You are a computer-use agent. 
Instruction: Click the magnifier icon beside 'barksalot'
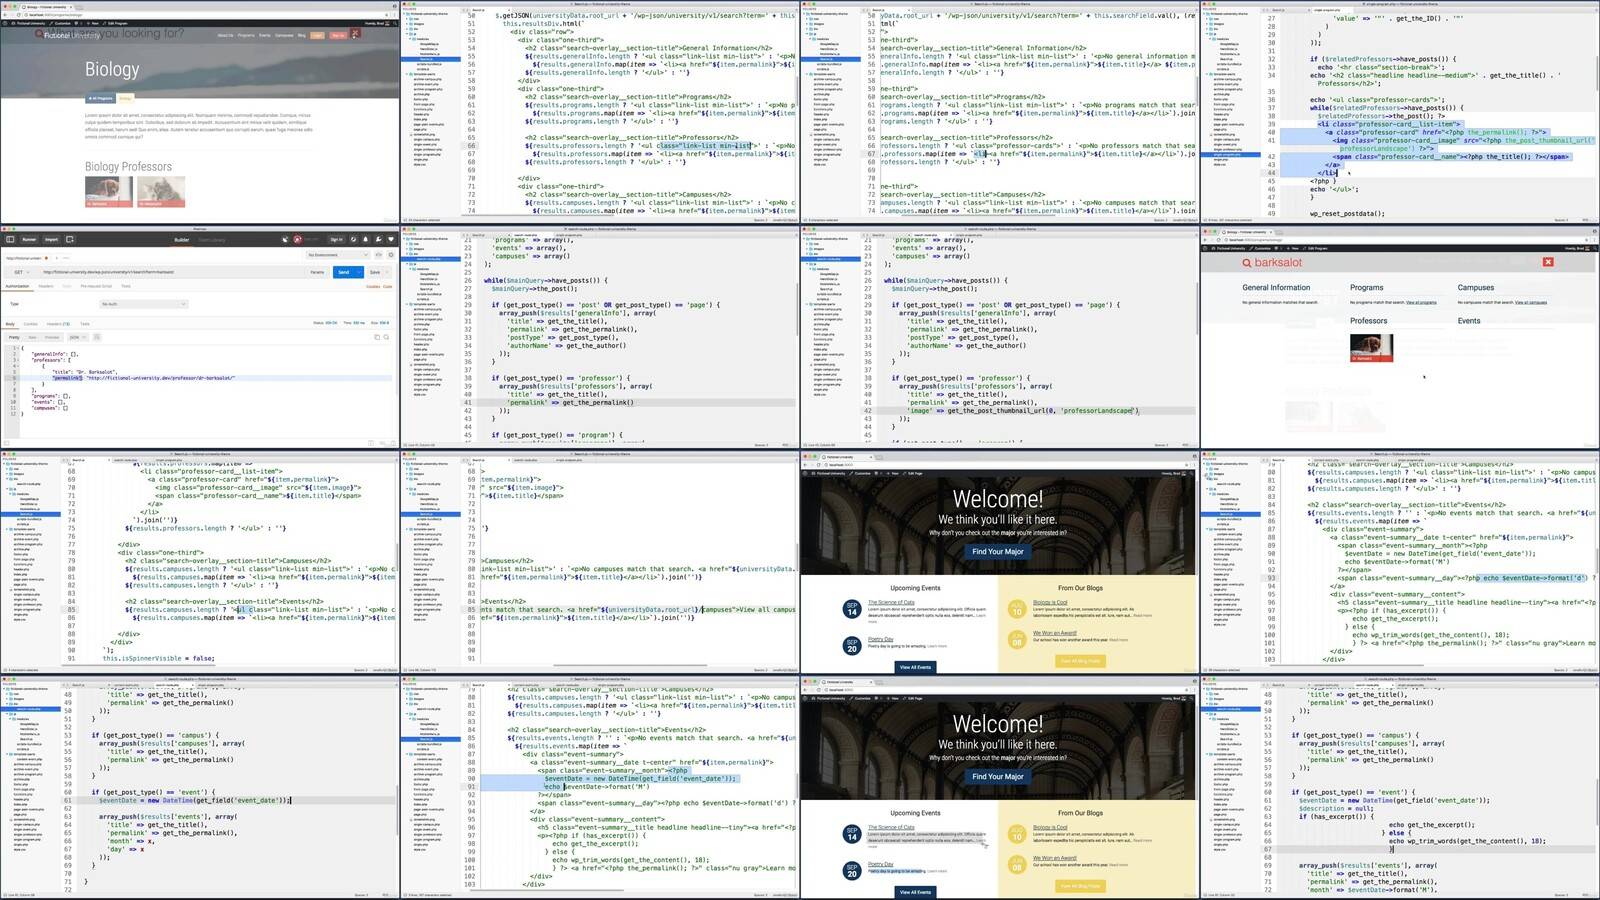1246,262
